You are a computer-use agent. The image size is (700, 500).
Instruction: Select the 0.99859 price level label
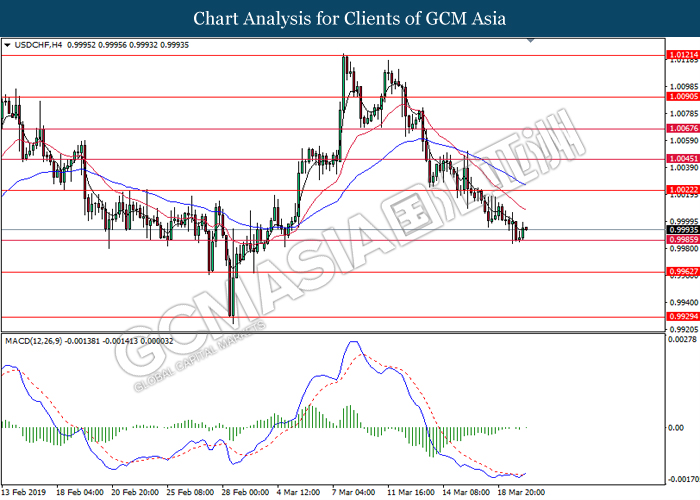pos(683,240)
